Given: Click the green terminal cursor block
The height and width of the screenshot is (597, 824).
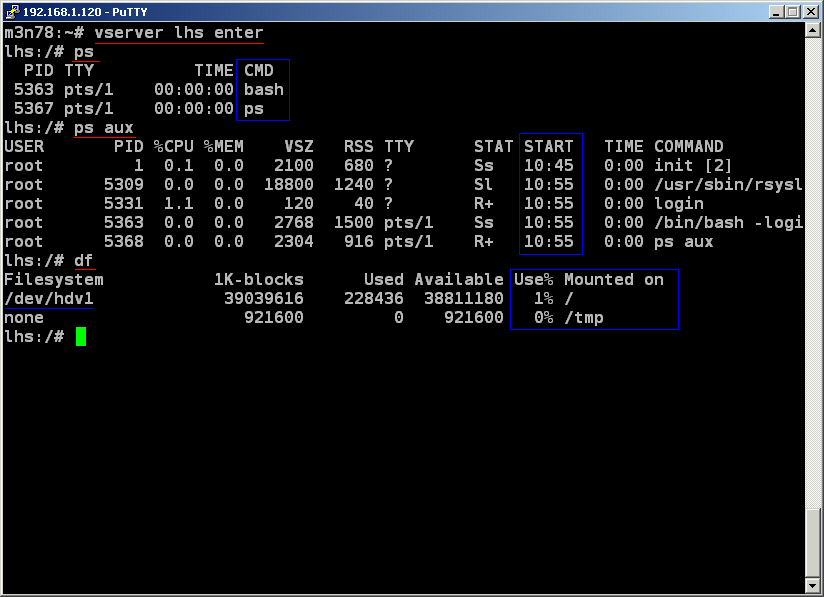Looking at the screenshot, I should (80, 337).
